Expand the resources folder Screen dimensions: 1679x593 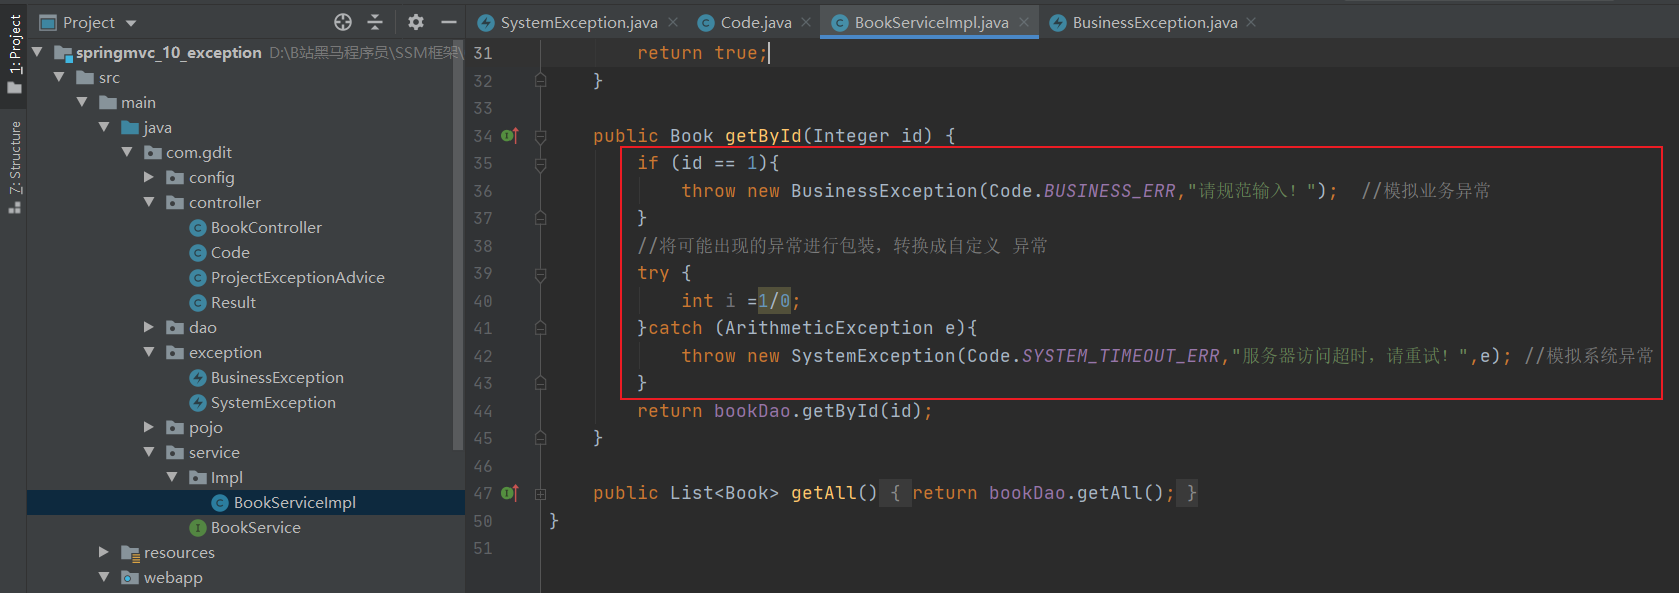point(104,552)
